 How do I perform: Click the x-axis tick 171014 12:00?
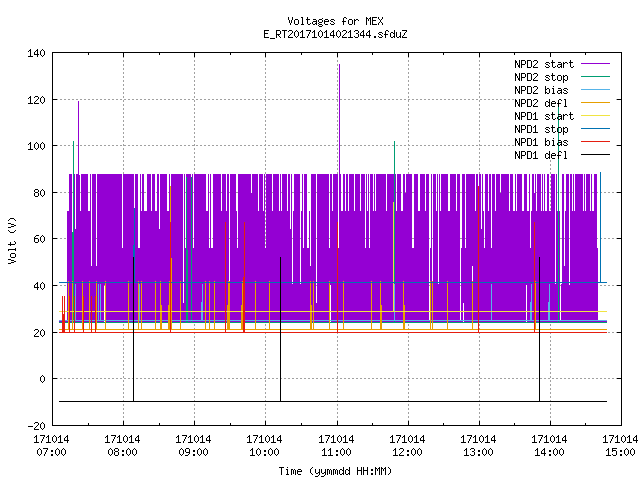pyautogui.click(x=407, y=446)
